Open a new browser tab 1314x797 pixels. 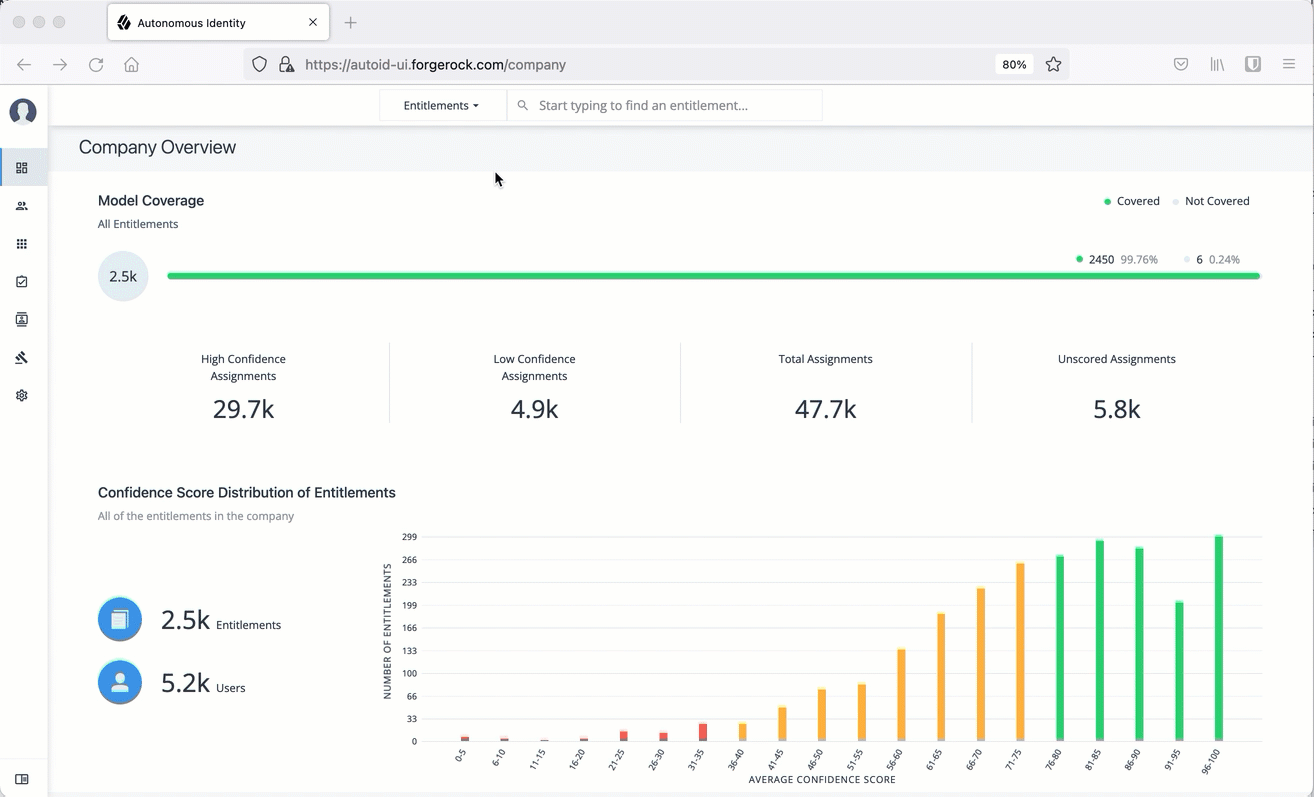[x=350, y=22]
